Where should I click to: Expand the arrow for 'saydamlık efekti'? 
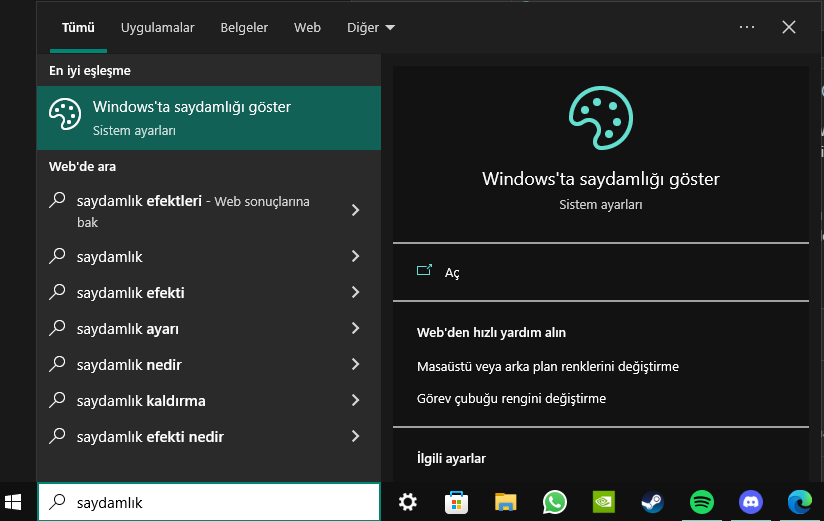pyautogui.click(x=355, y=292)
